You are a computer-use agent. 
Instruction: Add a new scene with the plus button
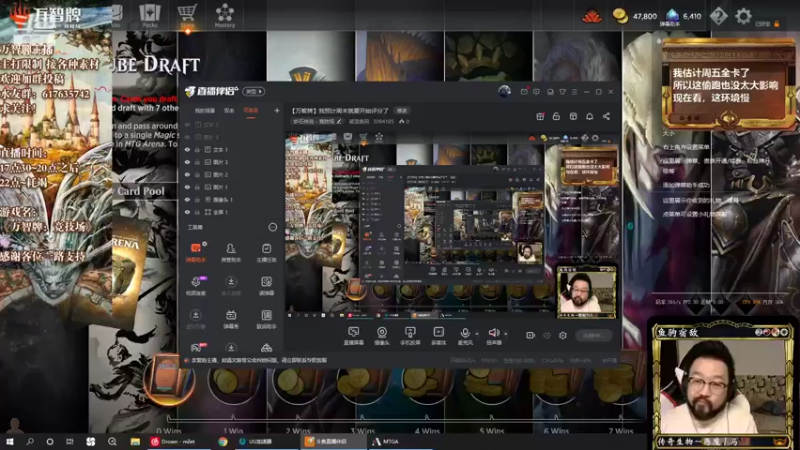click(x=277, y=110)
